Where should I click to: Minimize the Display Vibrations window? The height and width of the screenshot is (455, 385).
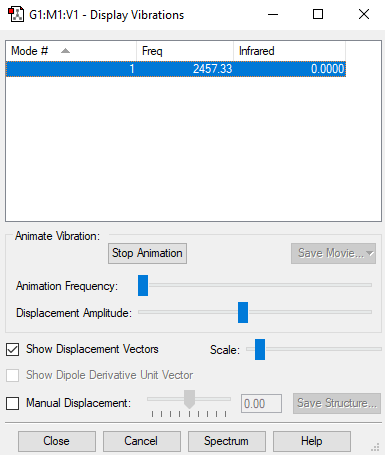[x=273, y=14]
